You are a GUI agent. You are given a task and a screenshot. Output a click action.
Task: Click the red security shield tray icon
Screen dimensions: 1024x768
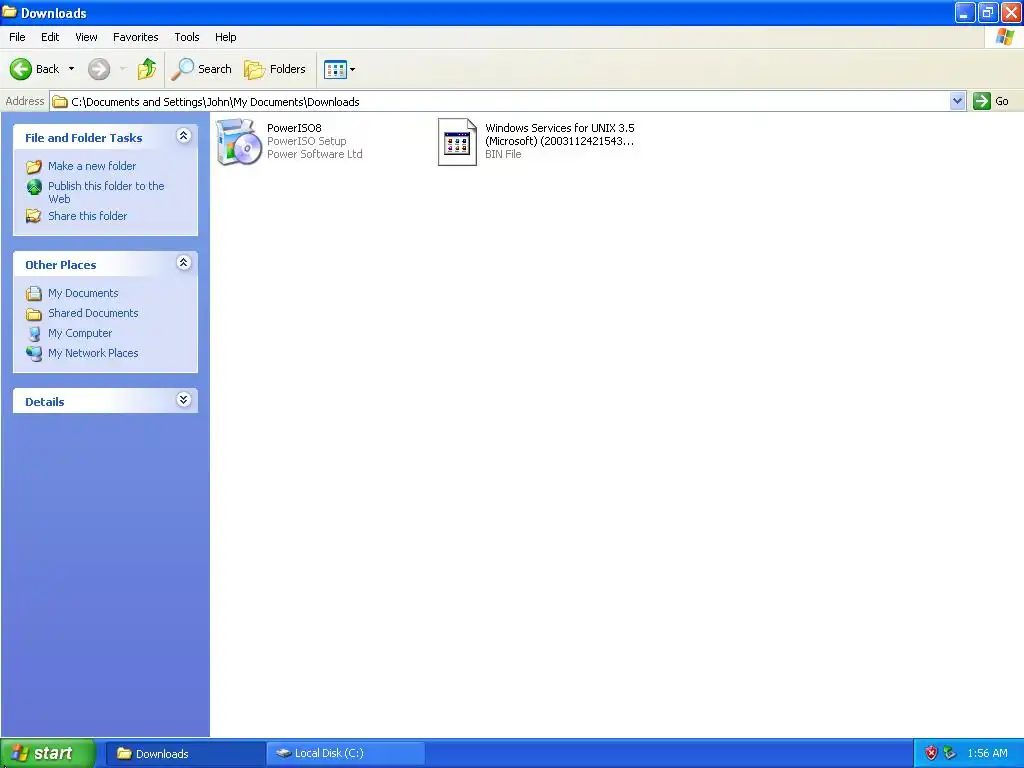click(932, 753)
